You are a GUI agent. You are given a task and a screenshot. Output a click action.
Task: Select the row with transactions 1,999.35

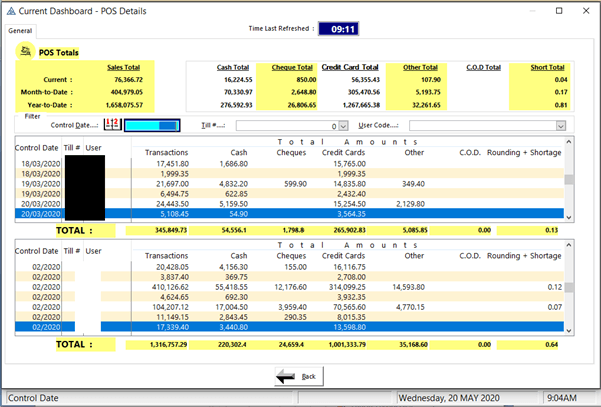pos(289,174)
